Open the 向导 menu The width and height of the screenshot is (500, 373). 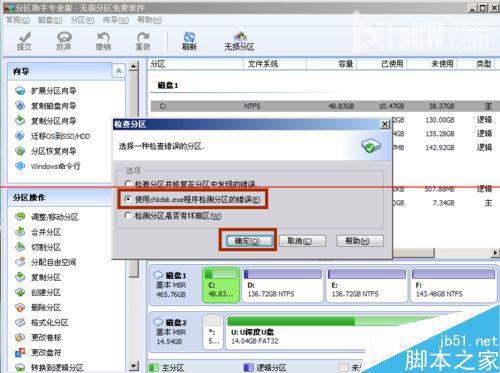point(115,20)
